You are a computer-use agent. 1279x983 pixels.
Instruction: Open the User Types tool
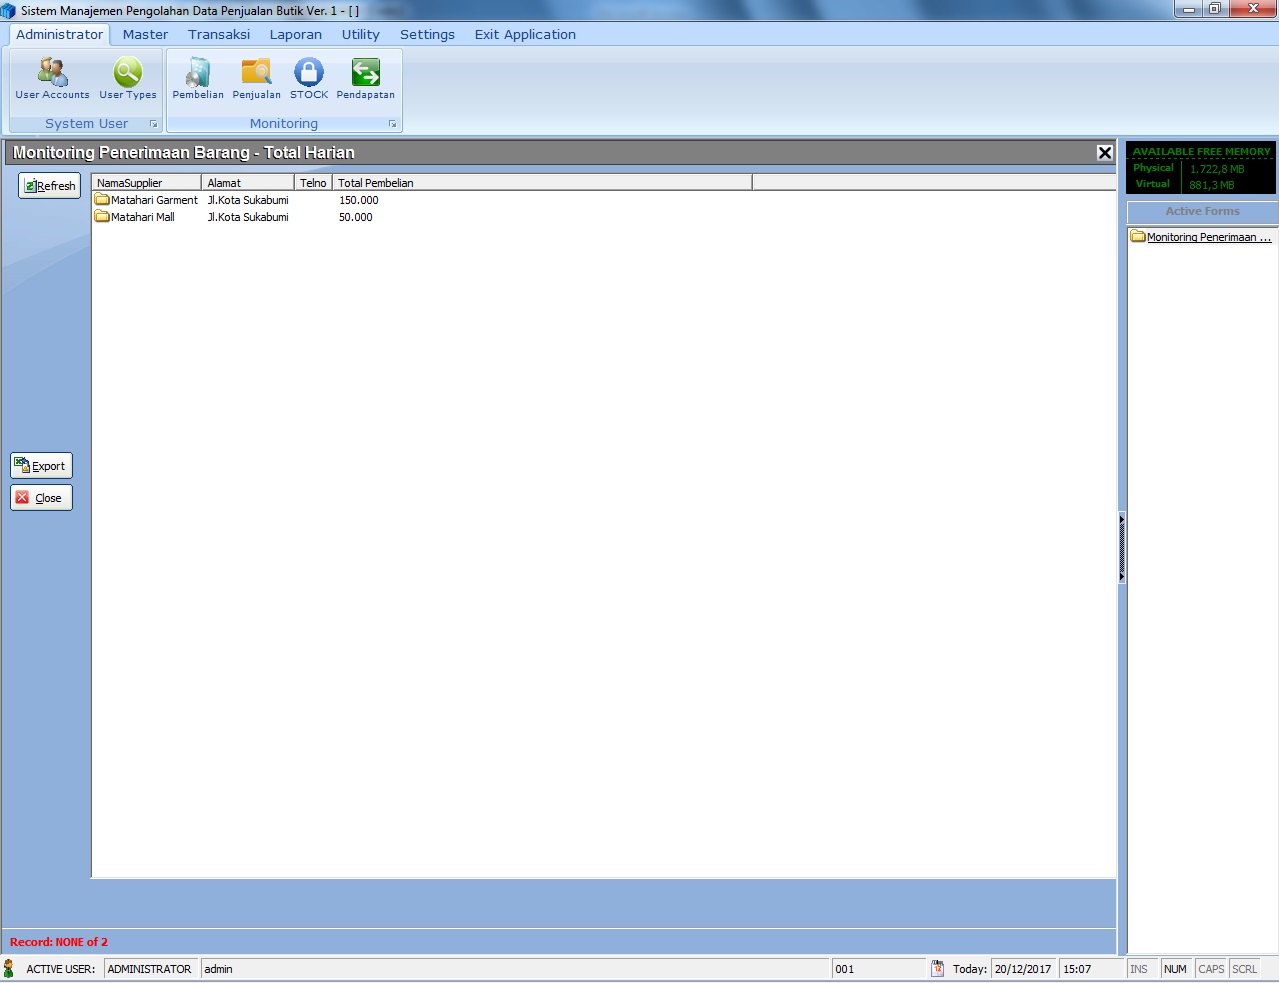coord(127,78)
